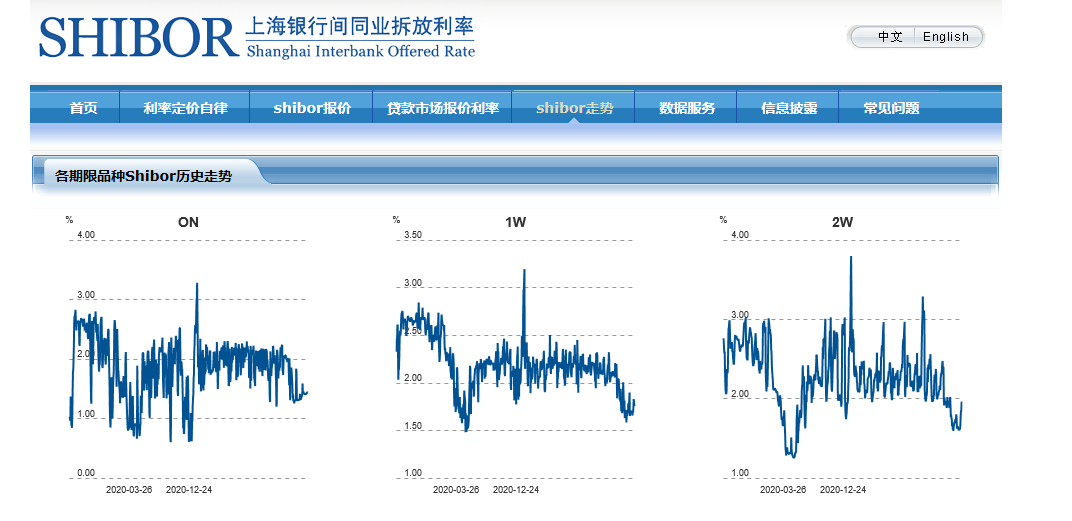Click 2020-03-26 date under 1W chart
The height and width of the screenshot is (521, 1072).
pyautogui.click(x=456, y=490)
